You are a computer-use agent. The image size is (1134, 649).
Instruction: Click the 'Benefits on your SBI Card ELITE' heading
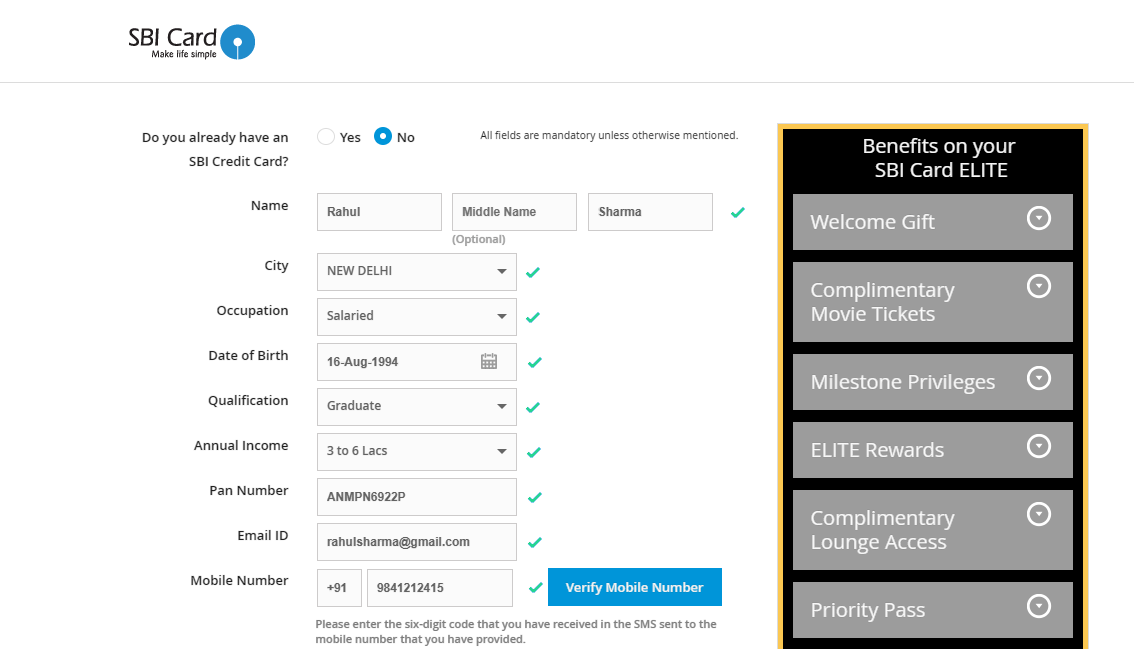pyautogui.click(x=939, y=158)
